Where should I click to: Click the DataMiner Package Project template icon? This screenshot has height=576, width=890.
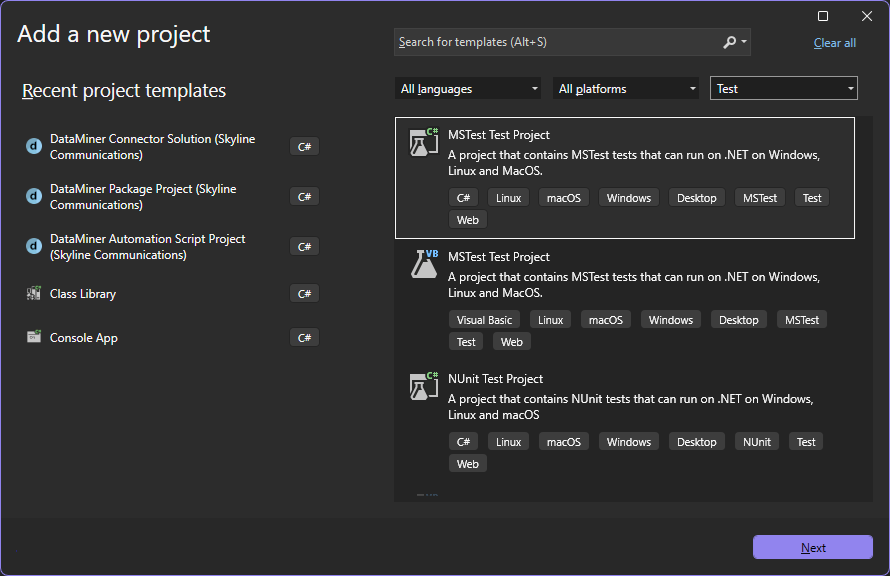[34, 196]
